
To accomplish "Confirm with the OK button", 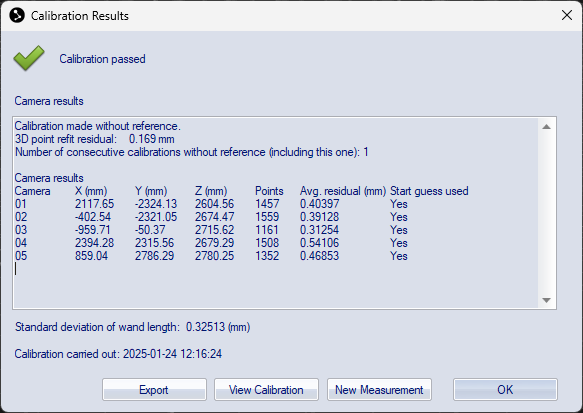I will [505, 390].
